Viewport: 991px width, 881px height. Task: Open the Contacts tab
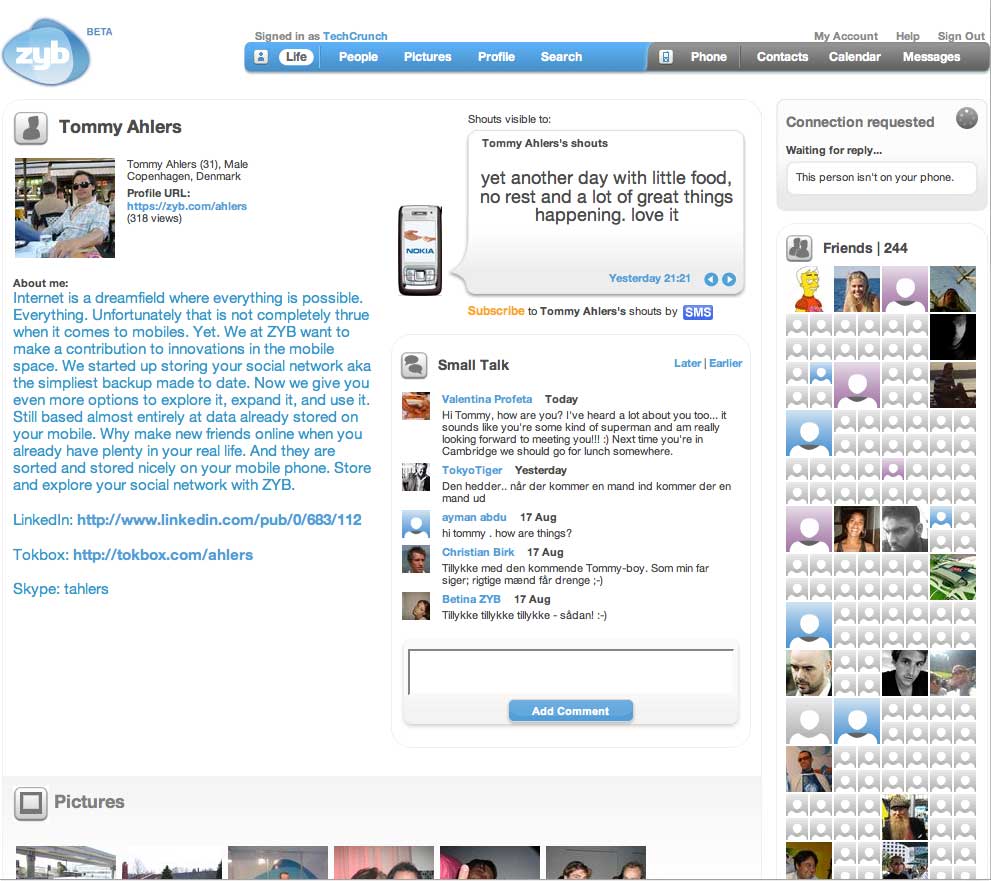pos(782,57)
